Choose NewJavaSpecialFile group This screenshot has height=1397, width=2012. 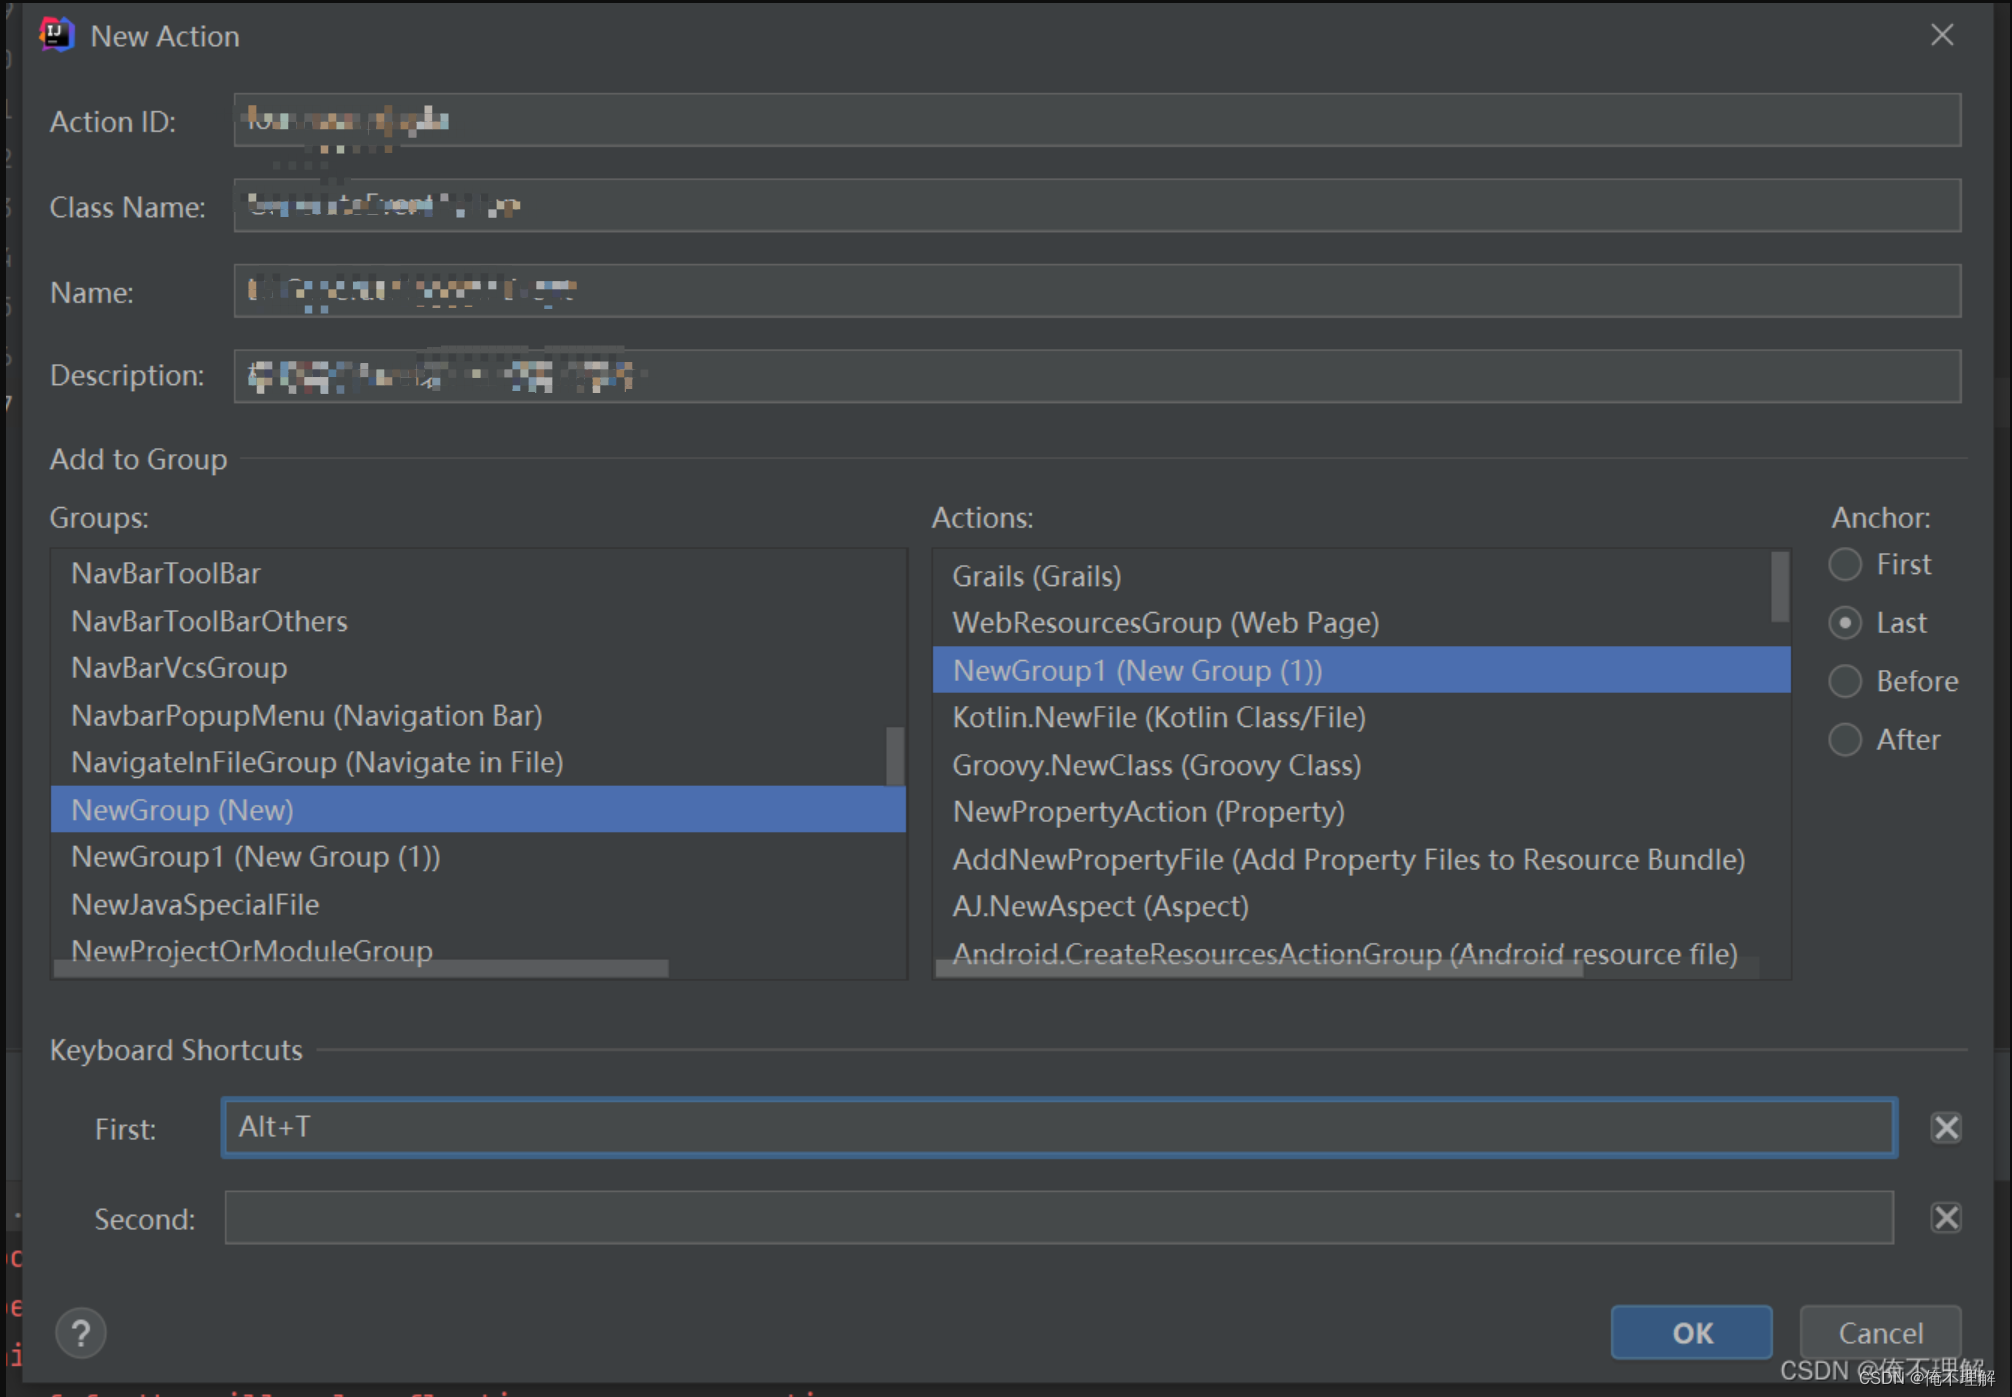pos(478,905)
